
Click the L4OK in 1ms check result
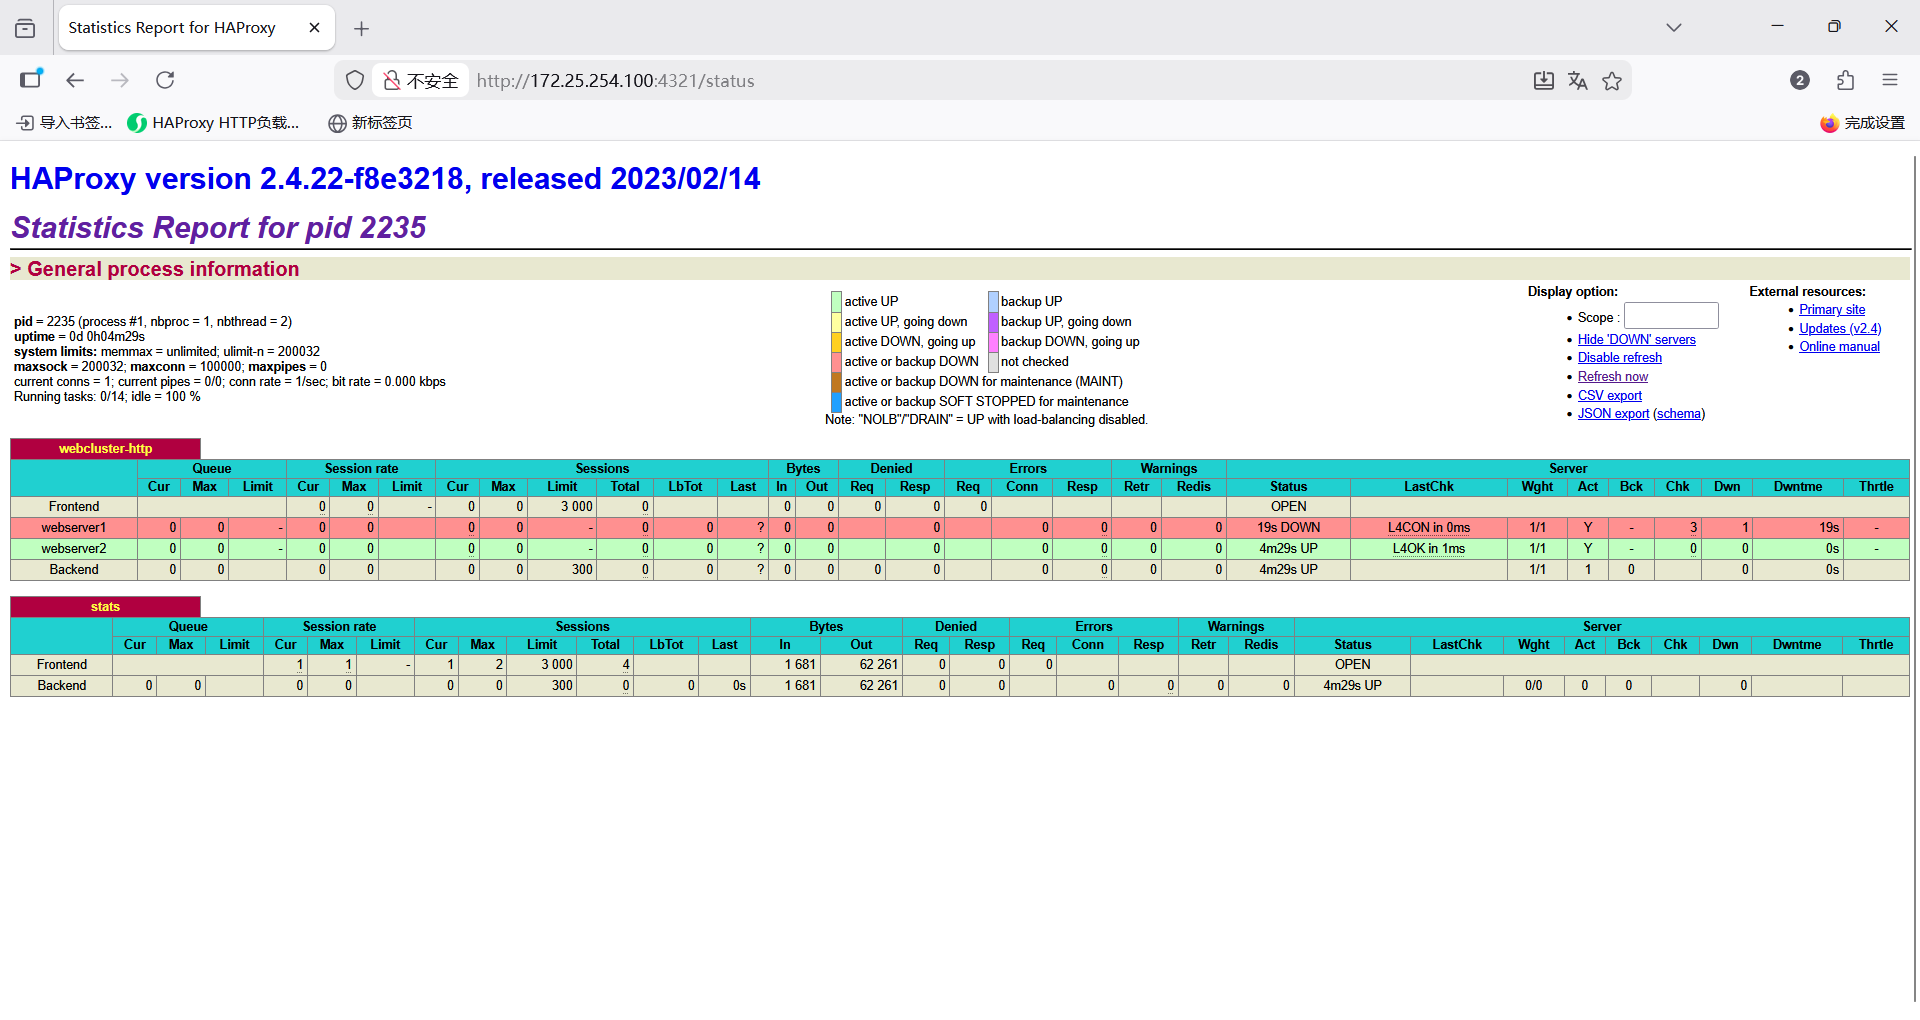coord(1428,549)
